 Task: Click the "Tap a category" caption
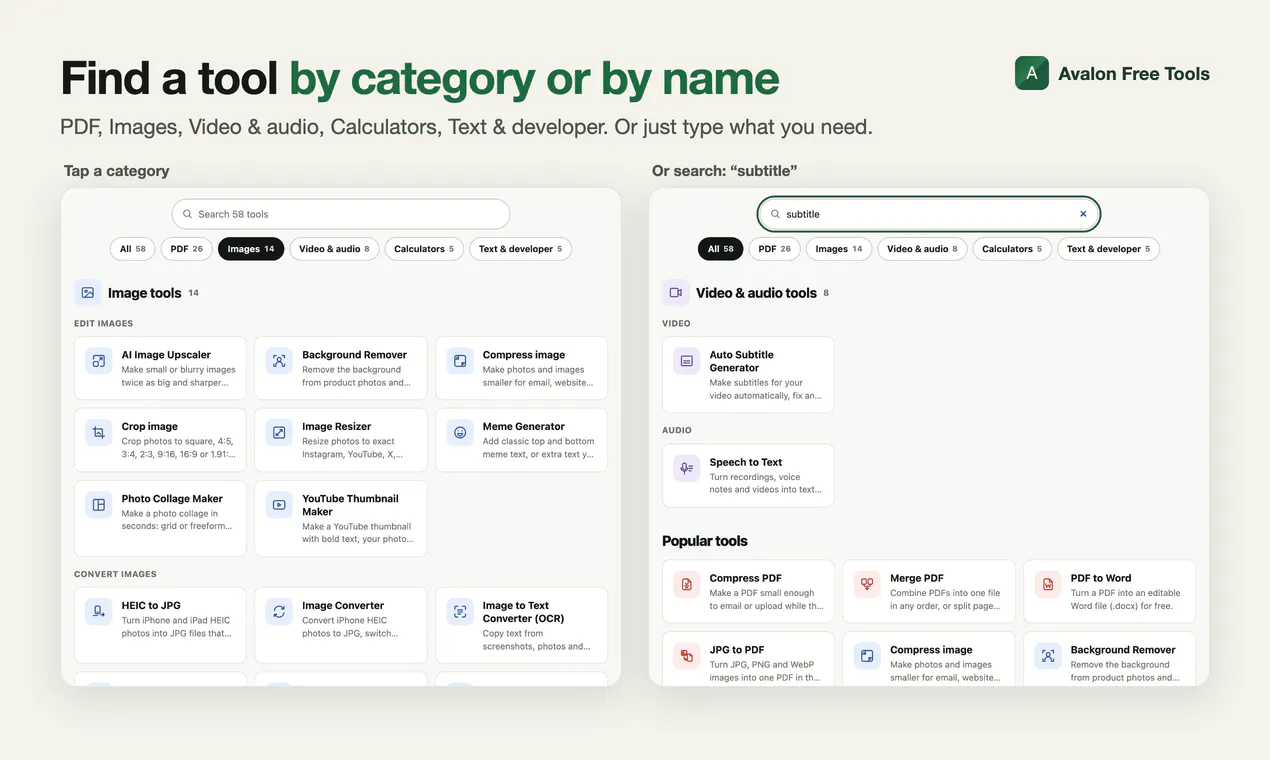(x=117, y=171)
